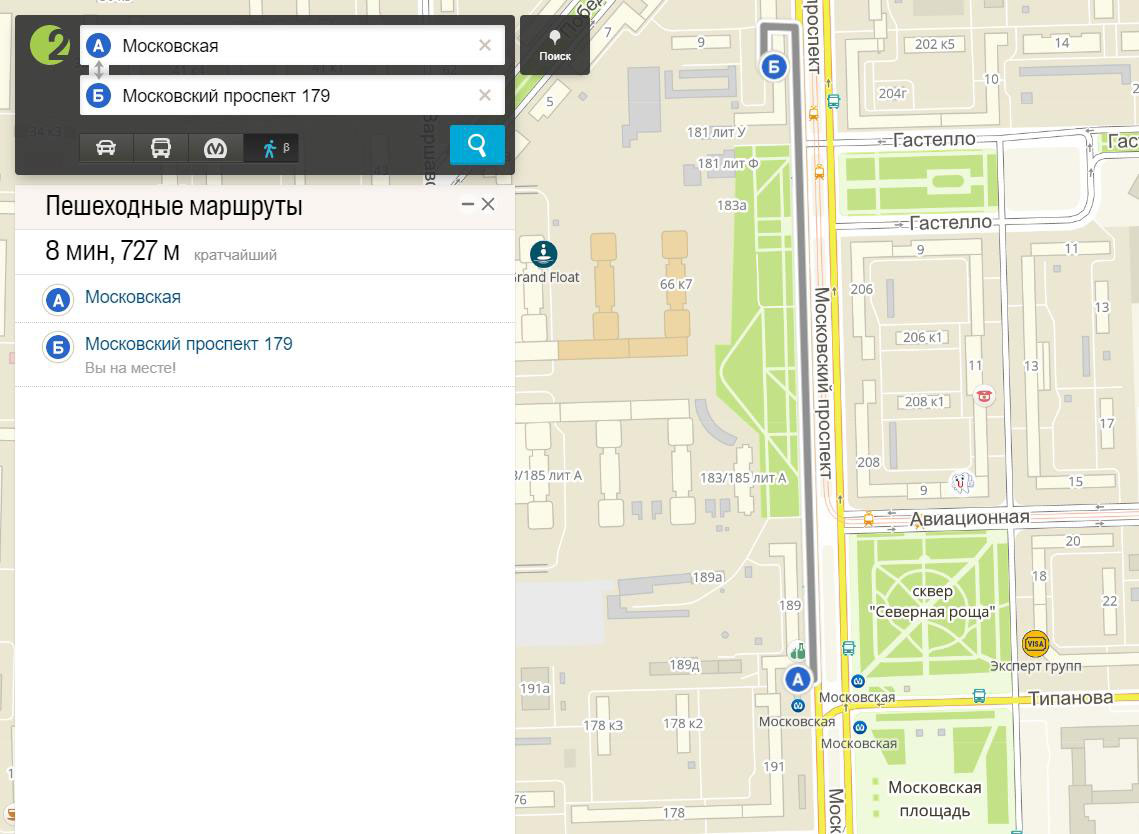Swap start and destination points
The width and height of the screenshot is (1139, 834).
tap(98, 71)
